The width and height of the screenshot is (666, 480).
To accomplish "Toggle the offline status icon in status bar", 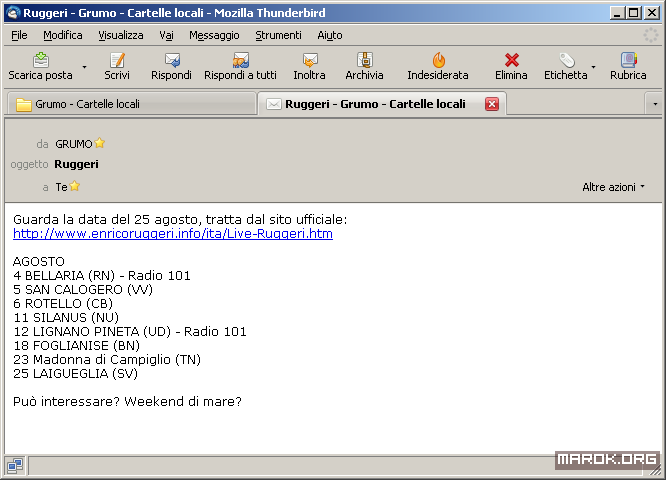I will (16, 465).
